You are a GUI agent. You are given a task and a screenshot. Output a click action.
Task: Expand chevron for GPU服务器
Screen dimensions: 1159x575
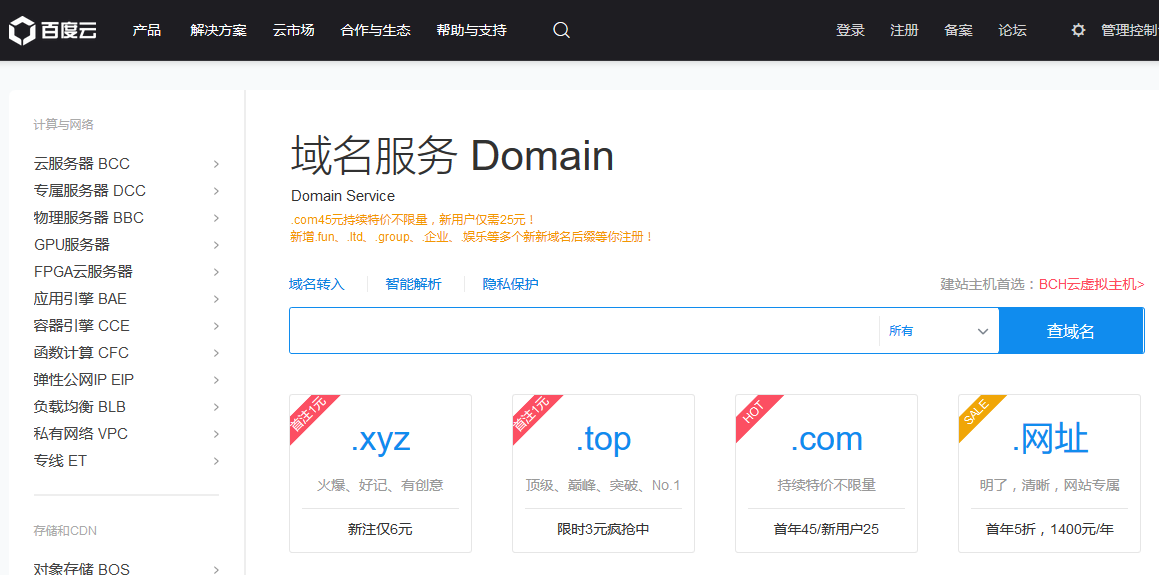216,245
